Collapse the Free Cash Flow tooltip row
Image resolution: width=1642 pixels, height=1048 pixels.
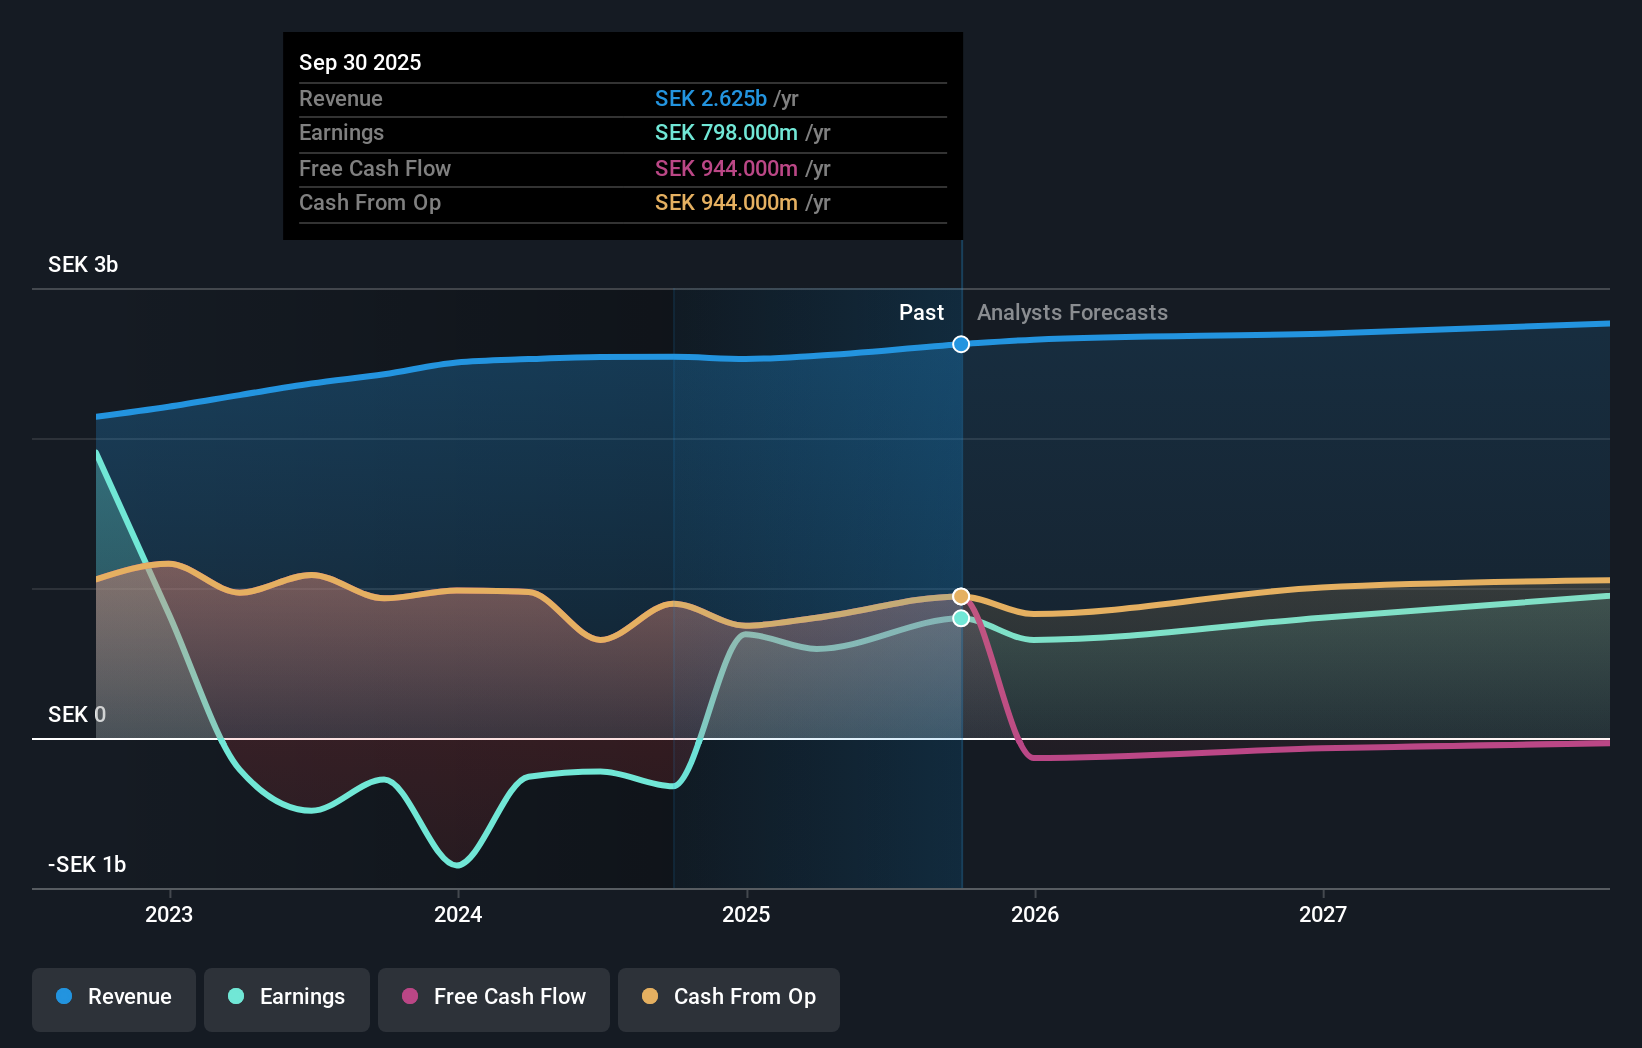click(x=622, y=168)
